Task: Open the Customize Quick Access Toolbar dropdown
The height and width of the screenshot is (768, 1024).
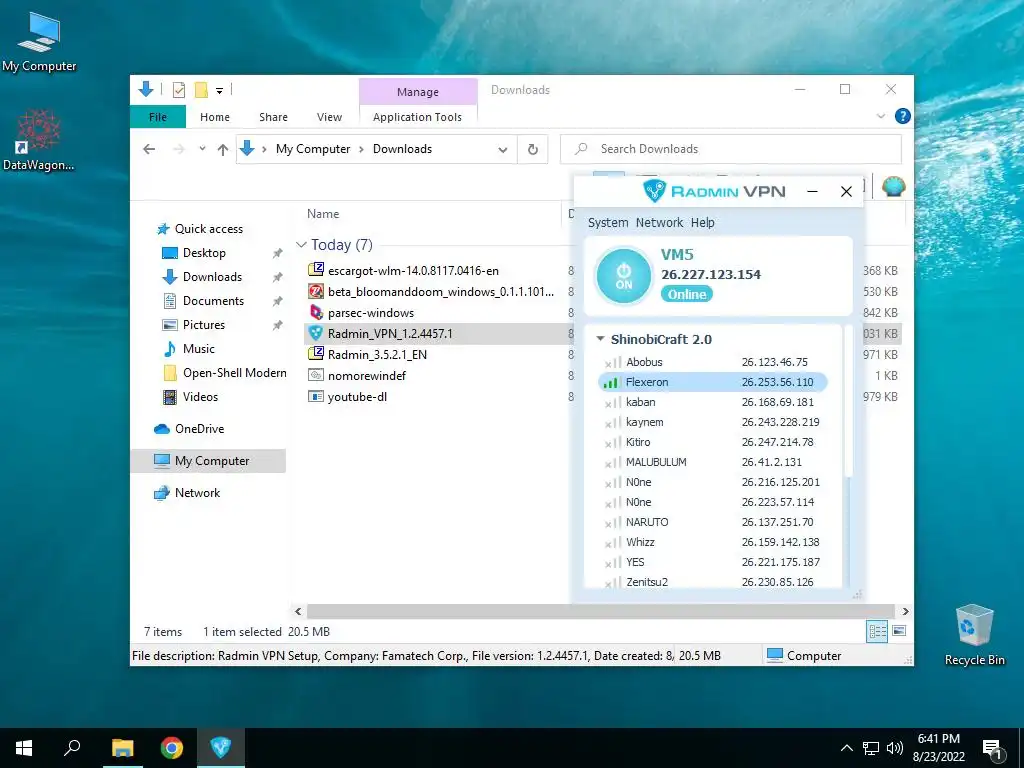Action: tap(219, 91)
